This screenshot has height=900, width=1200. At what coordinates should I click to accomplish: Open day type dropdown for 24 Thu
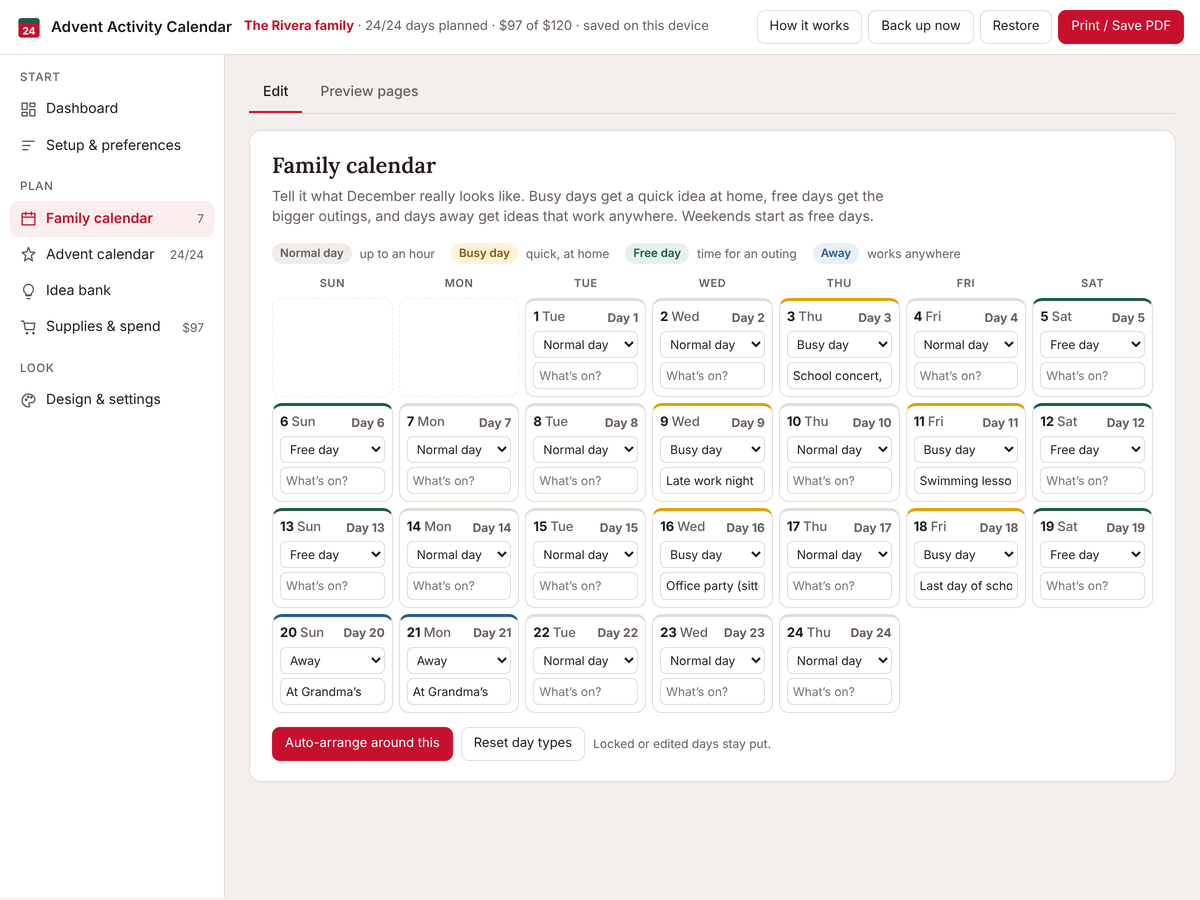pyautogui.click(x=839, y=661)
